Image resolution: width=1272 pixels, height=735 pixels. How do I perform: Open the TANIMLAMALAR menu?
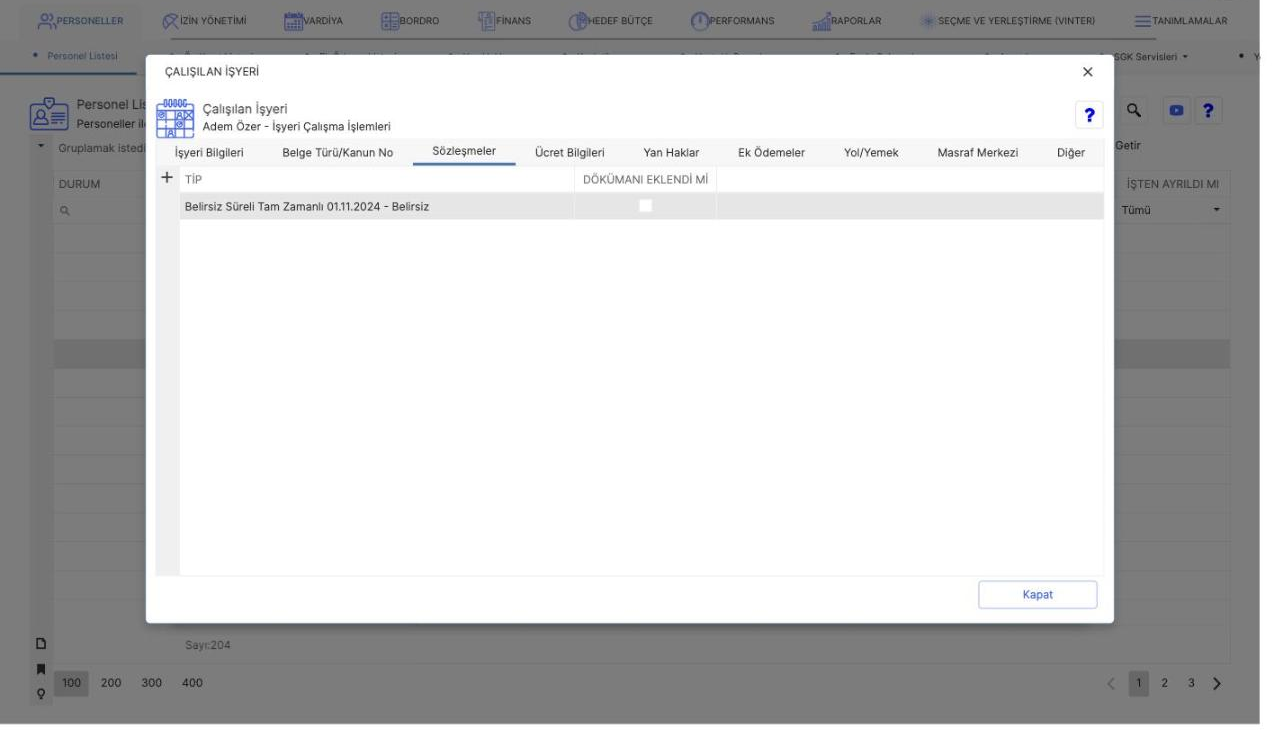[x=1181, y=21]
